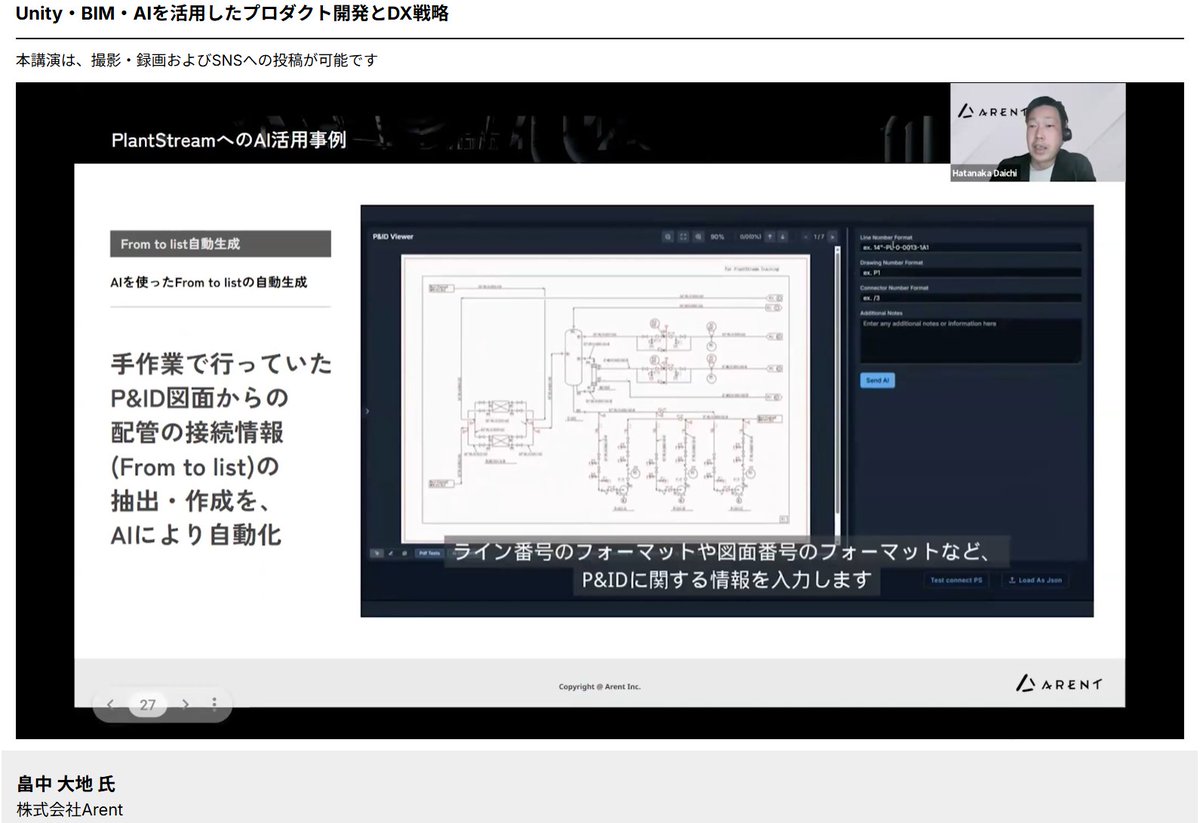The image size is (1200, 823).
Task: Click the AIを使ったFrom to listの自動生成 subtitle
Action: tap(208, 283)
